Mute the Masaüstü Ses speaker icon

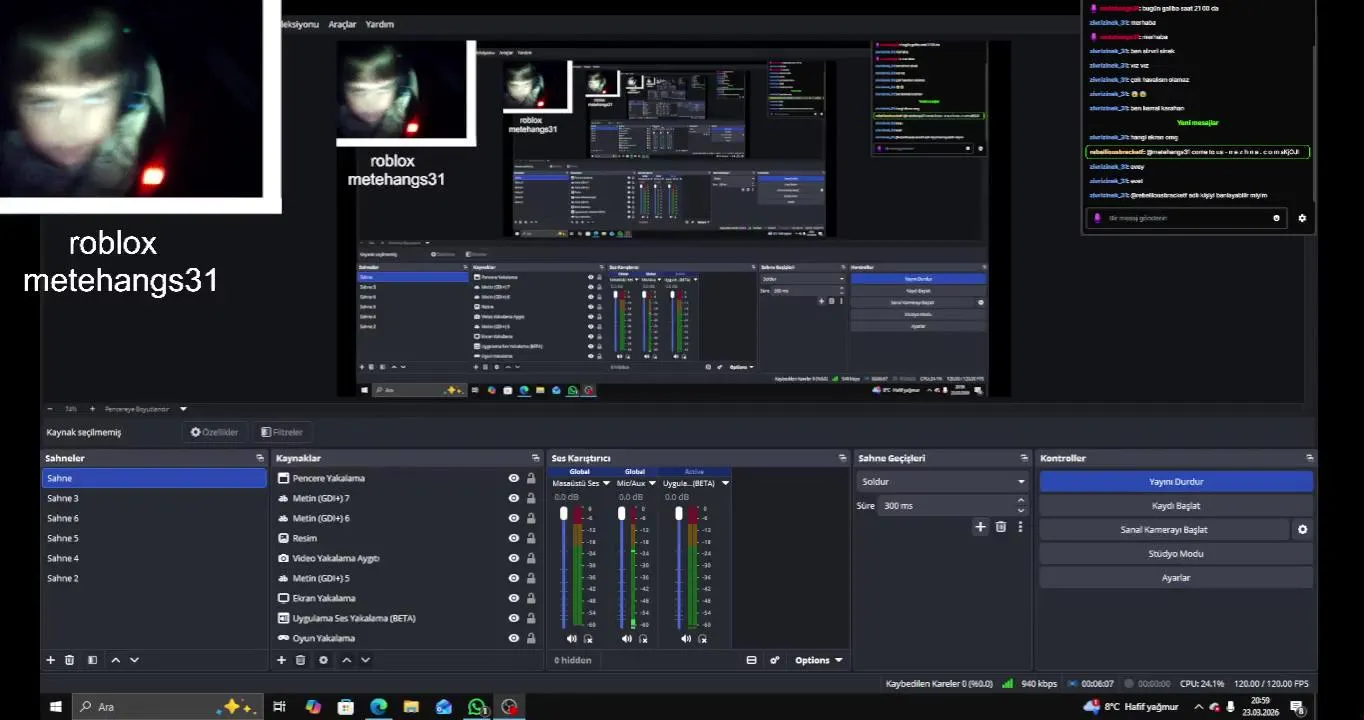coord(572,638)
